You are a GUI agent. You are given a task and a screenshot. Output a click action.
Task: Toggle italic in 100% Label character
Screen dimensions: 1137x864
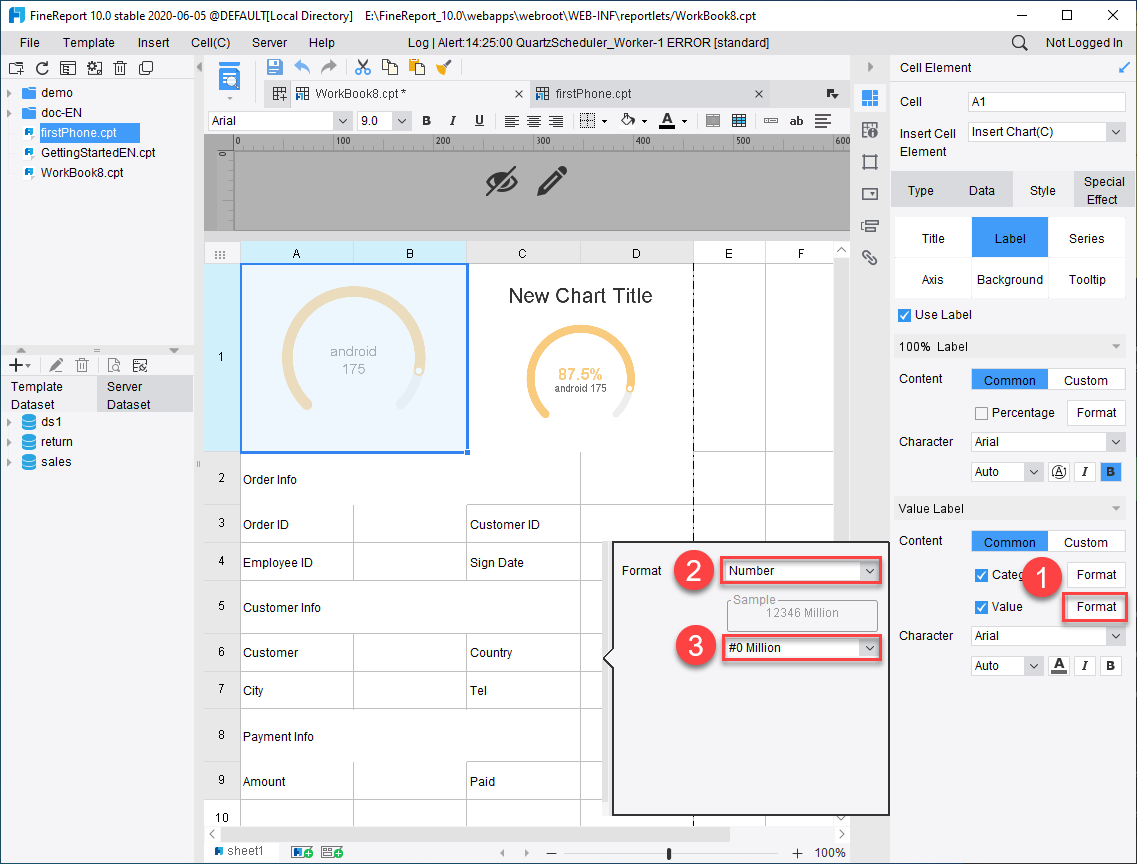tap(1085, 472)
